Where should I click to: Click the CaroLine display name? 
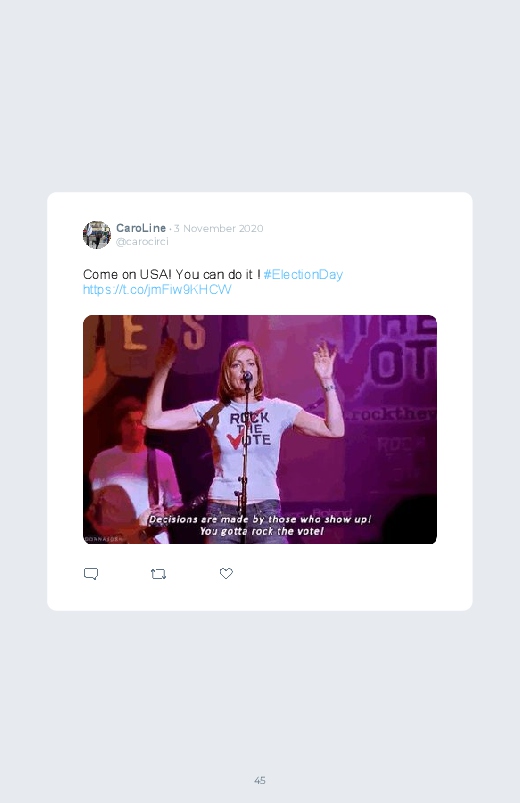point(141,228)
